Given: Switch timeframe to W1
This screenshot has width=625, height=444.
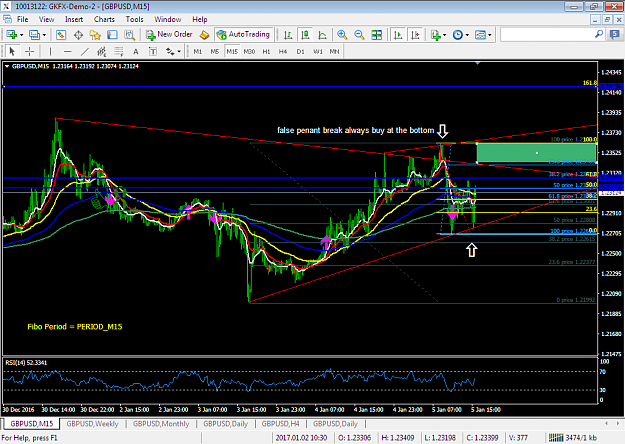Looking at the screenshot, I should [x=318, y=51].
